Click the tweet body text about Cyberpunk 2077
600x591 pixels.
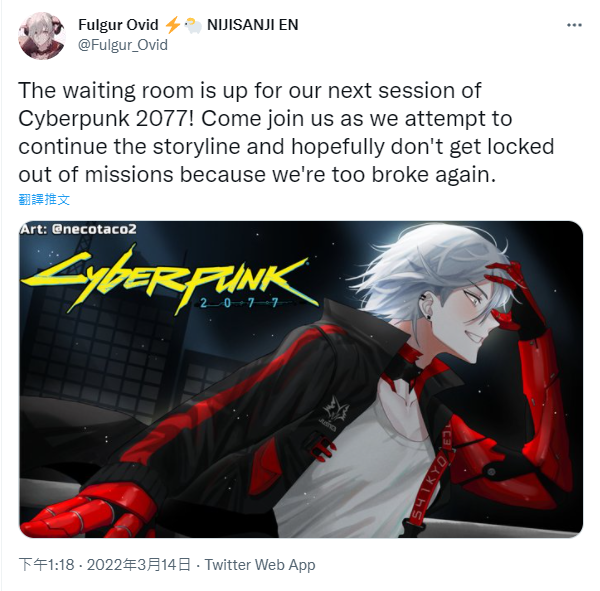286,132
